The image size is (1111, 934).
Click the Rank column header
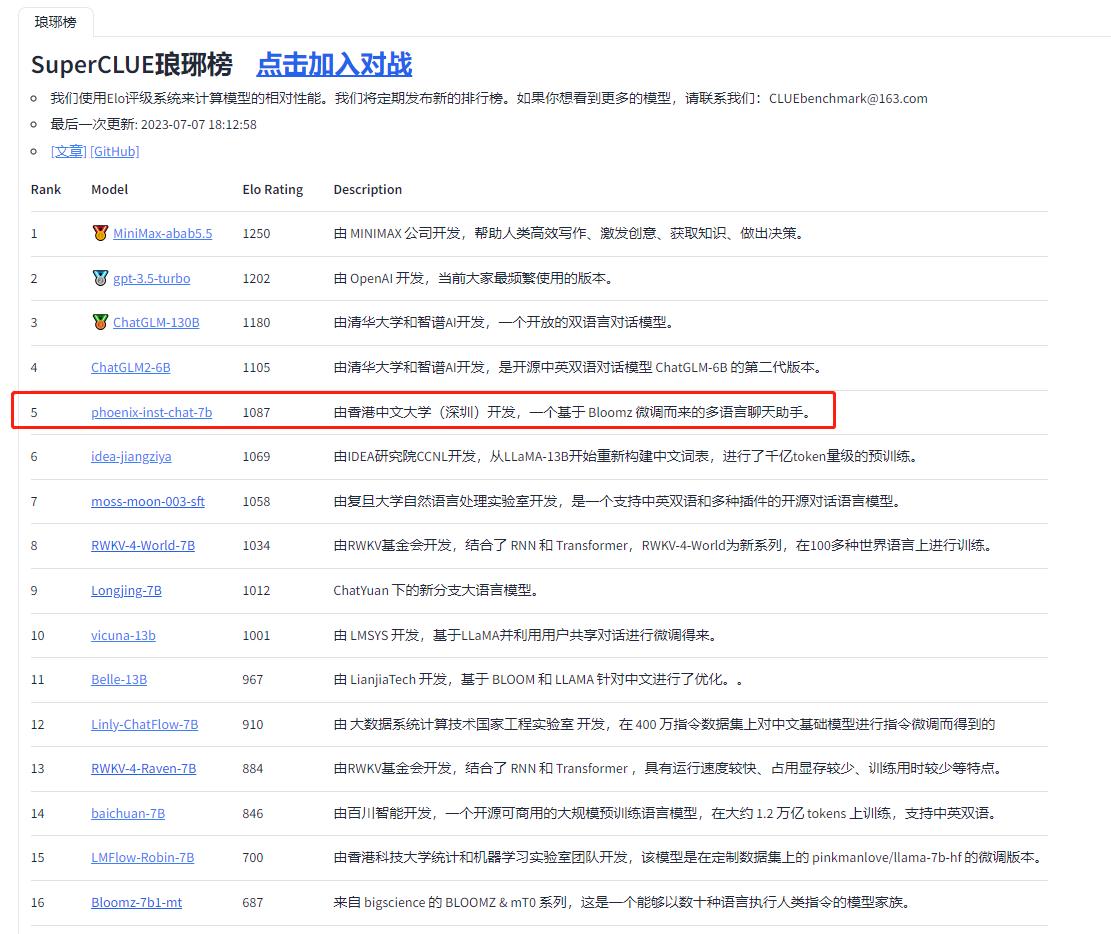pyautogui.click(x=46, y=189)
